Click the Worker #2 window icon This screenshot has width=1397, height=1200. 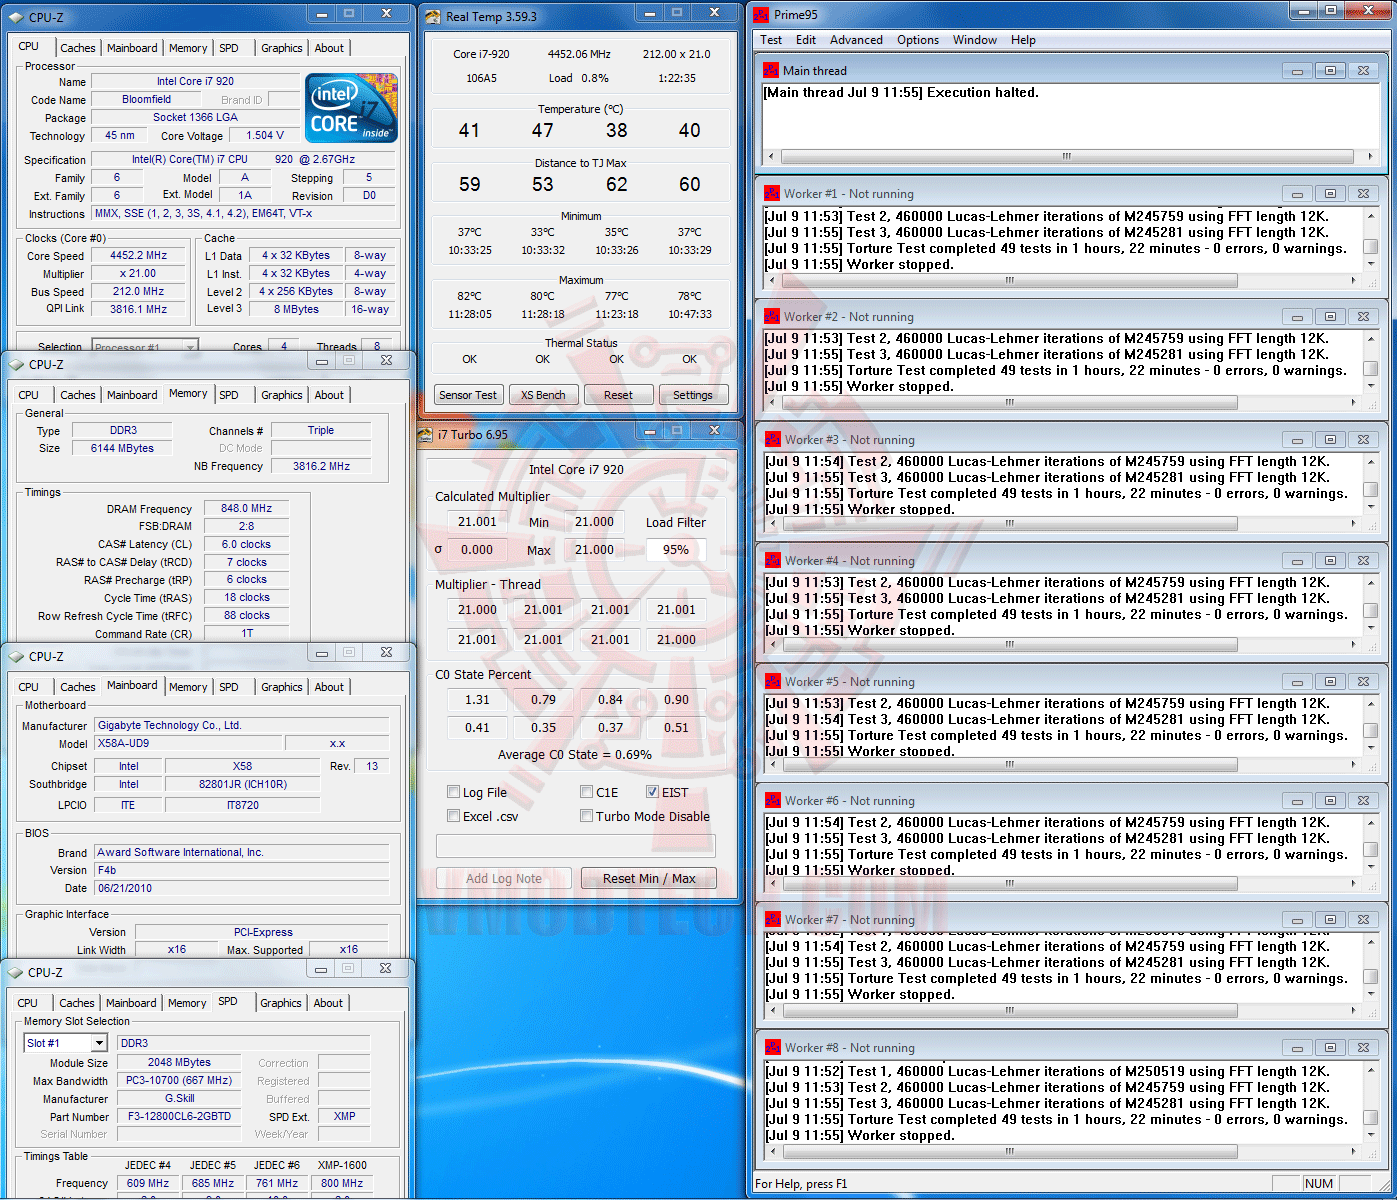(x=772, y=317)
